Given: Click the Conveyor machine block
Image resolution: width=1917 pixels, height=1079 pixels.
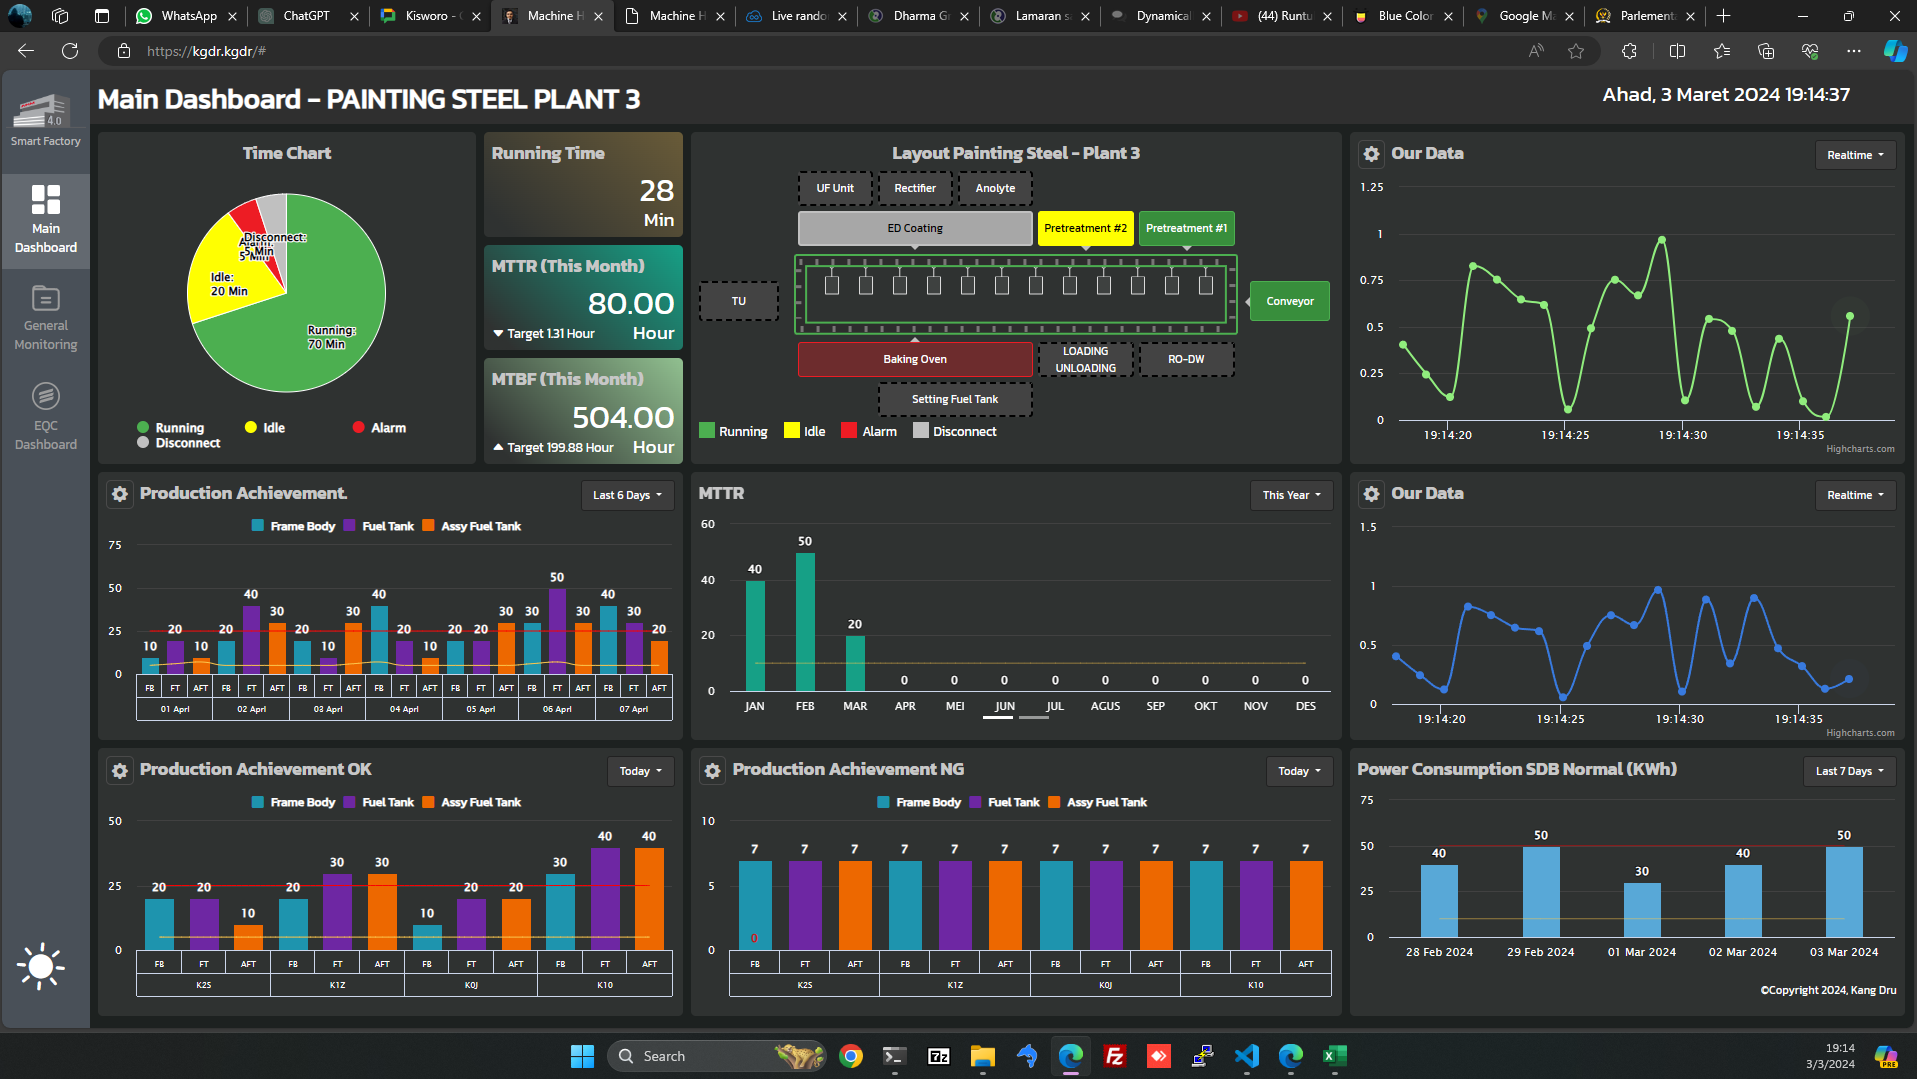Looking at the screenshot, I should tap(1289, 301).
